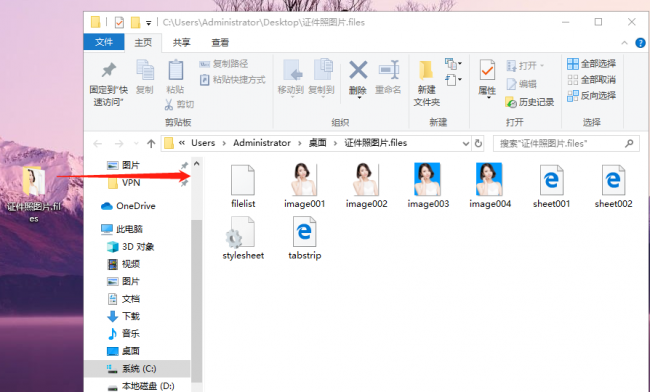Switch to the Share ribbon tab

click(x=182, y=42)
